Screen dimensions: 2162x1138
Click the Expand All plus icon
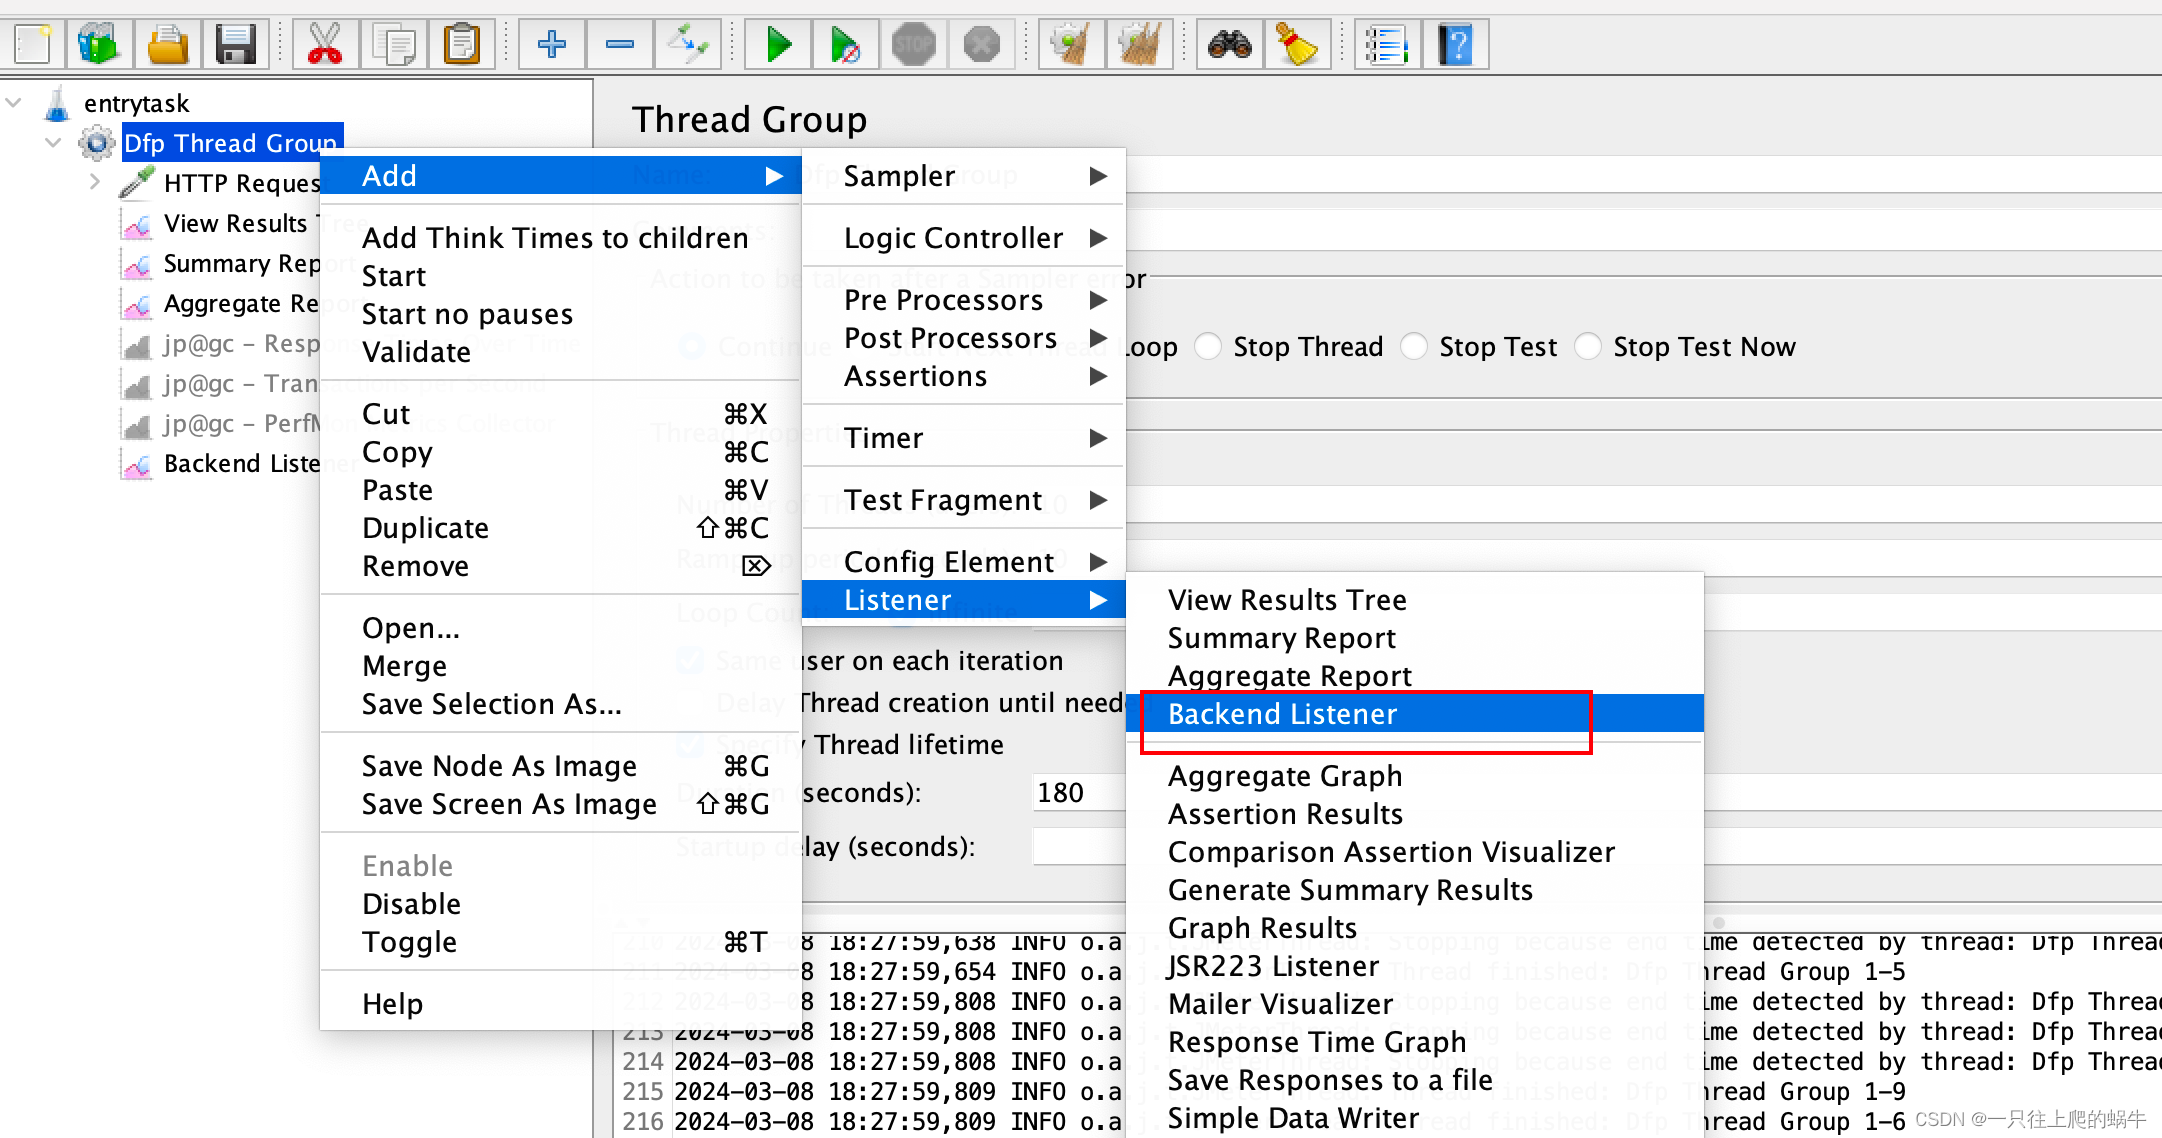(x=551, y=44)
